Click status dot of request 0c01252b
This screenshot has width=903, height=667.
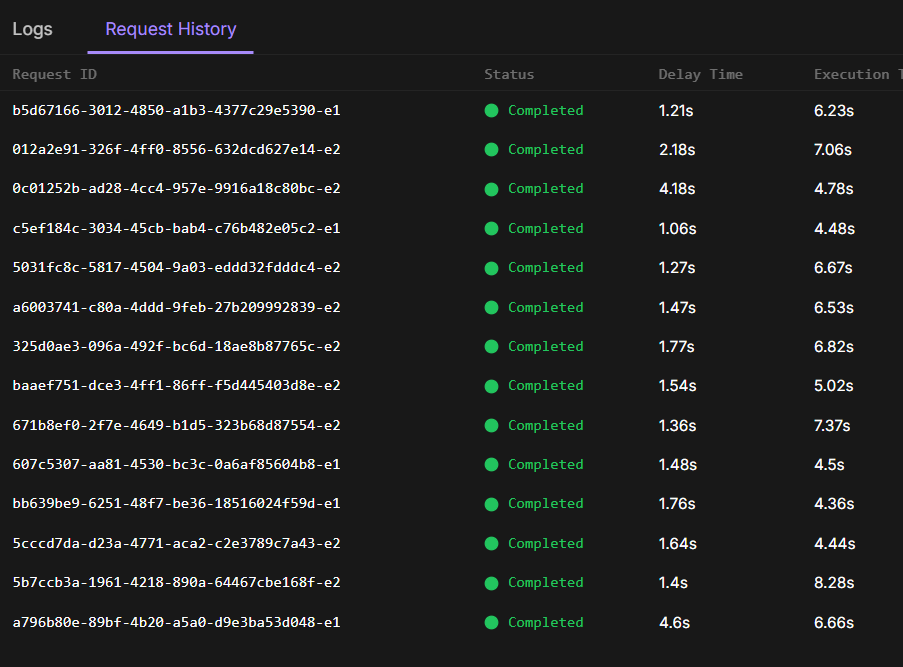pos(491,189)
